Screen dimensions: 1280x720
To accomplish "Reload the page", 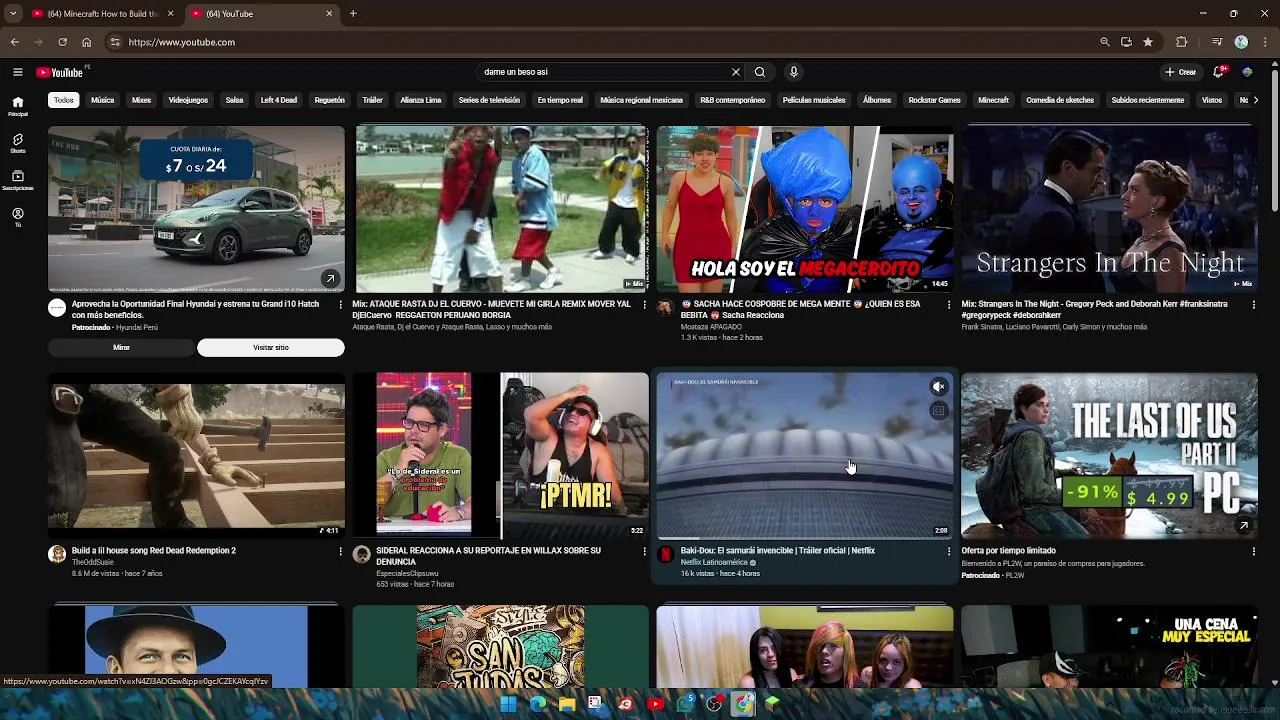I will (x=62, y=42).
